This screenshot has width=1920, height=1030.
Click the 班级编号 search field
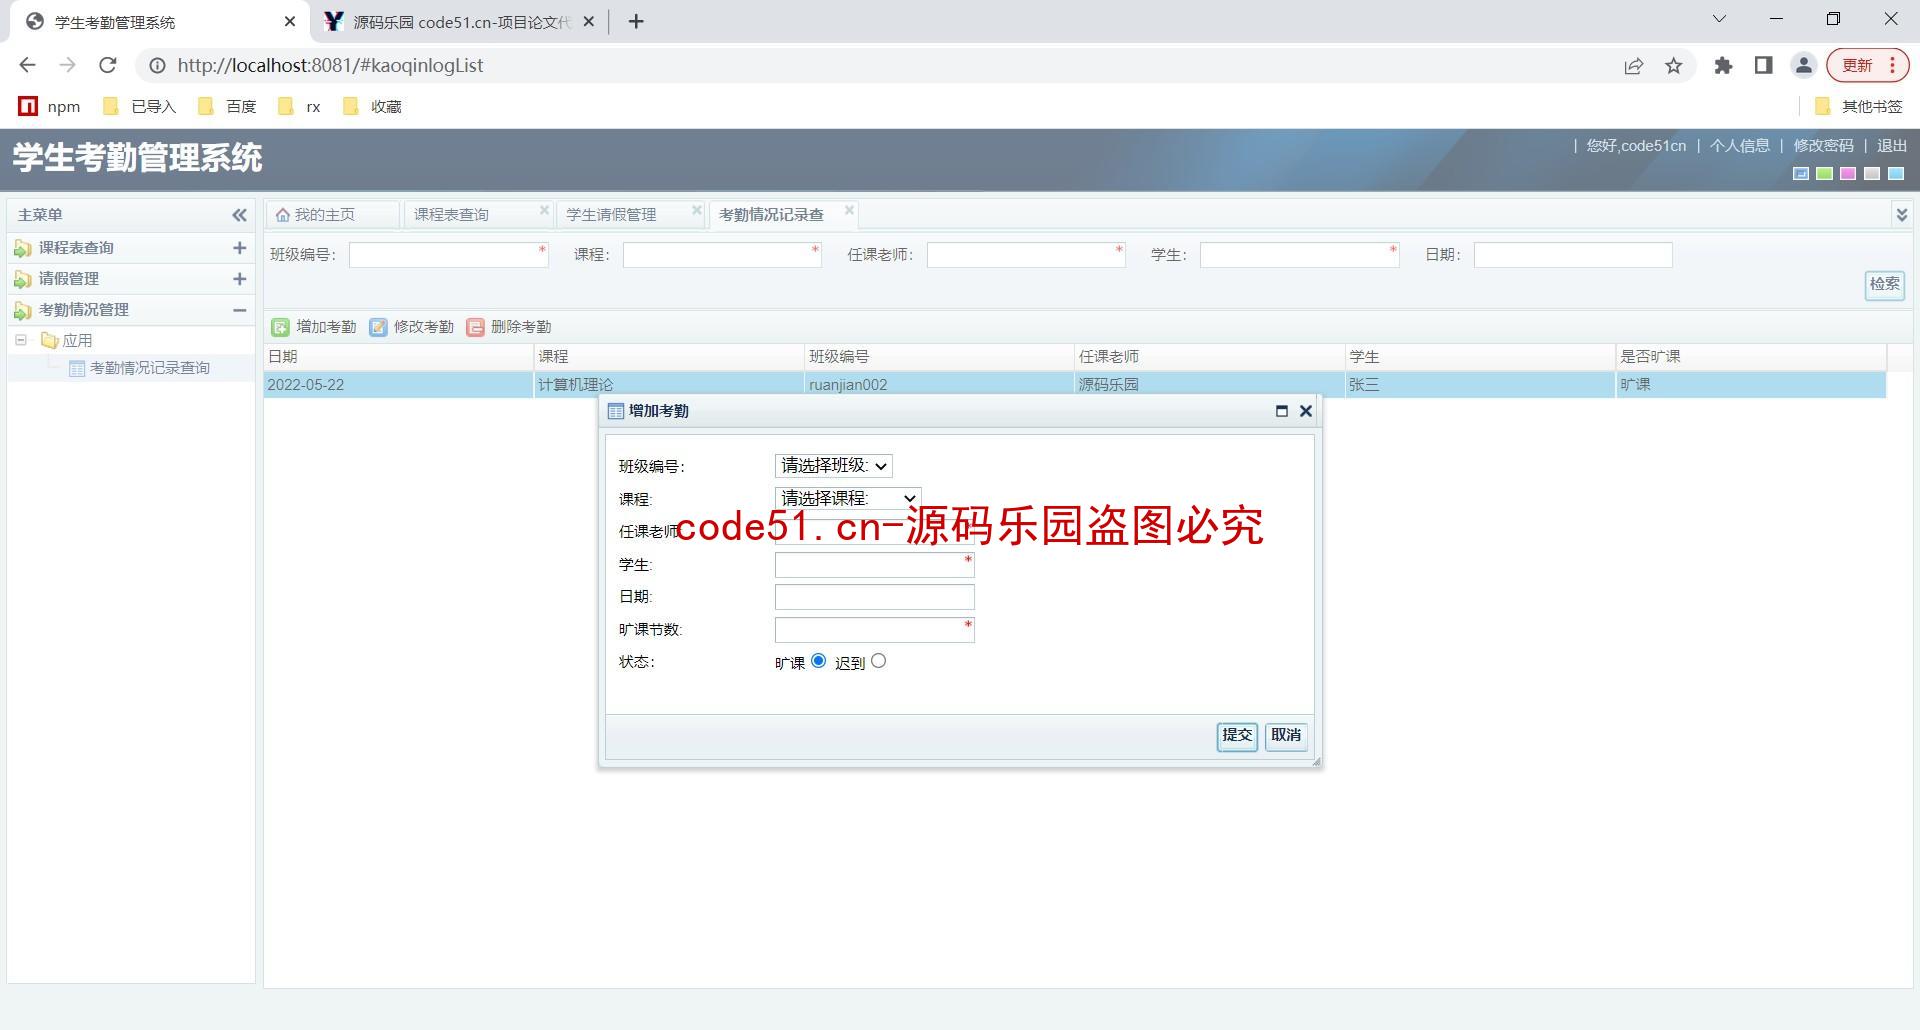(448, 255)
